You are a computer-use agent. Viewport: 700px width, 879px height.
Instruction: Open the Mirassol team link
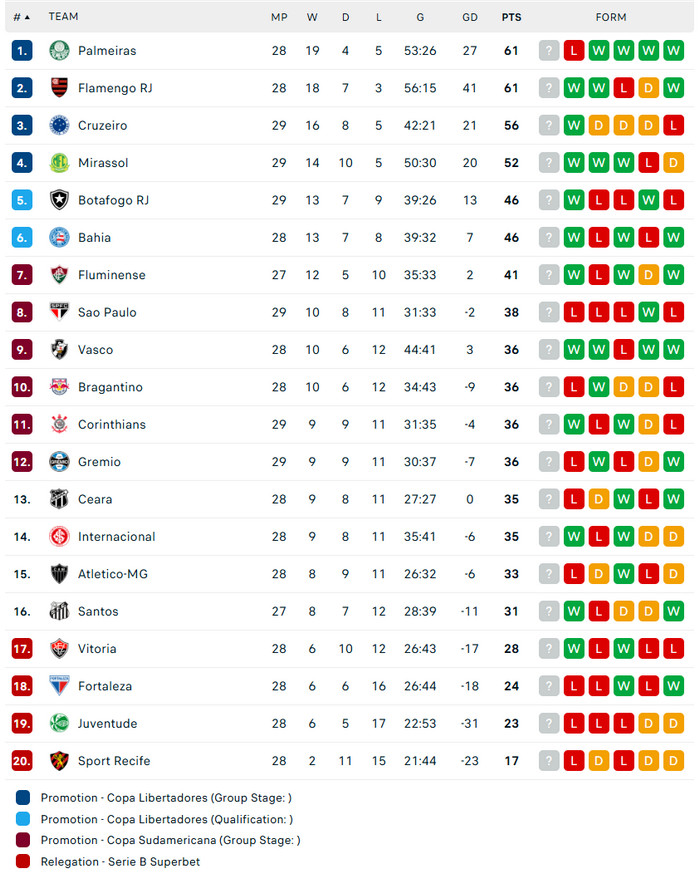pos(103,163)
